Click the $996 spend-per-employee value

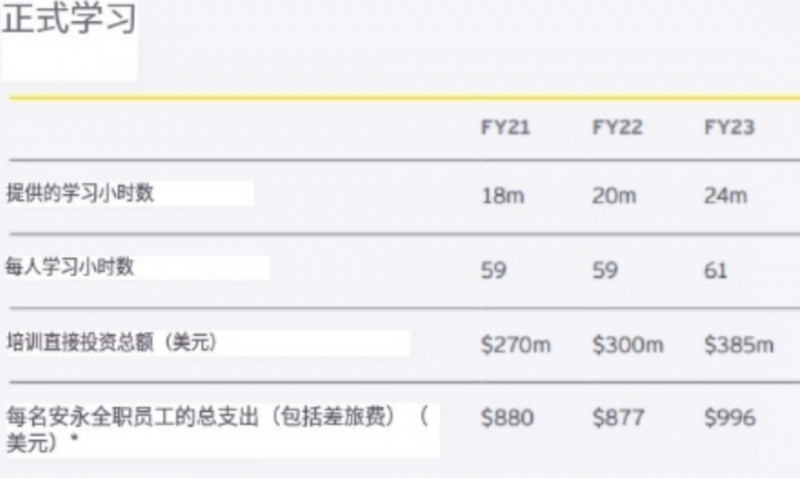pos(730,418)
